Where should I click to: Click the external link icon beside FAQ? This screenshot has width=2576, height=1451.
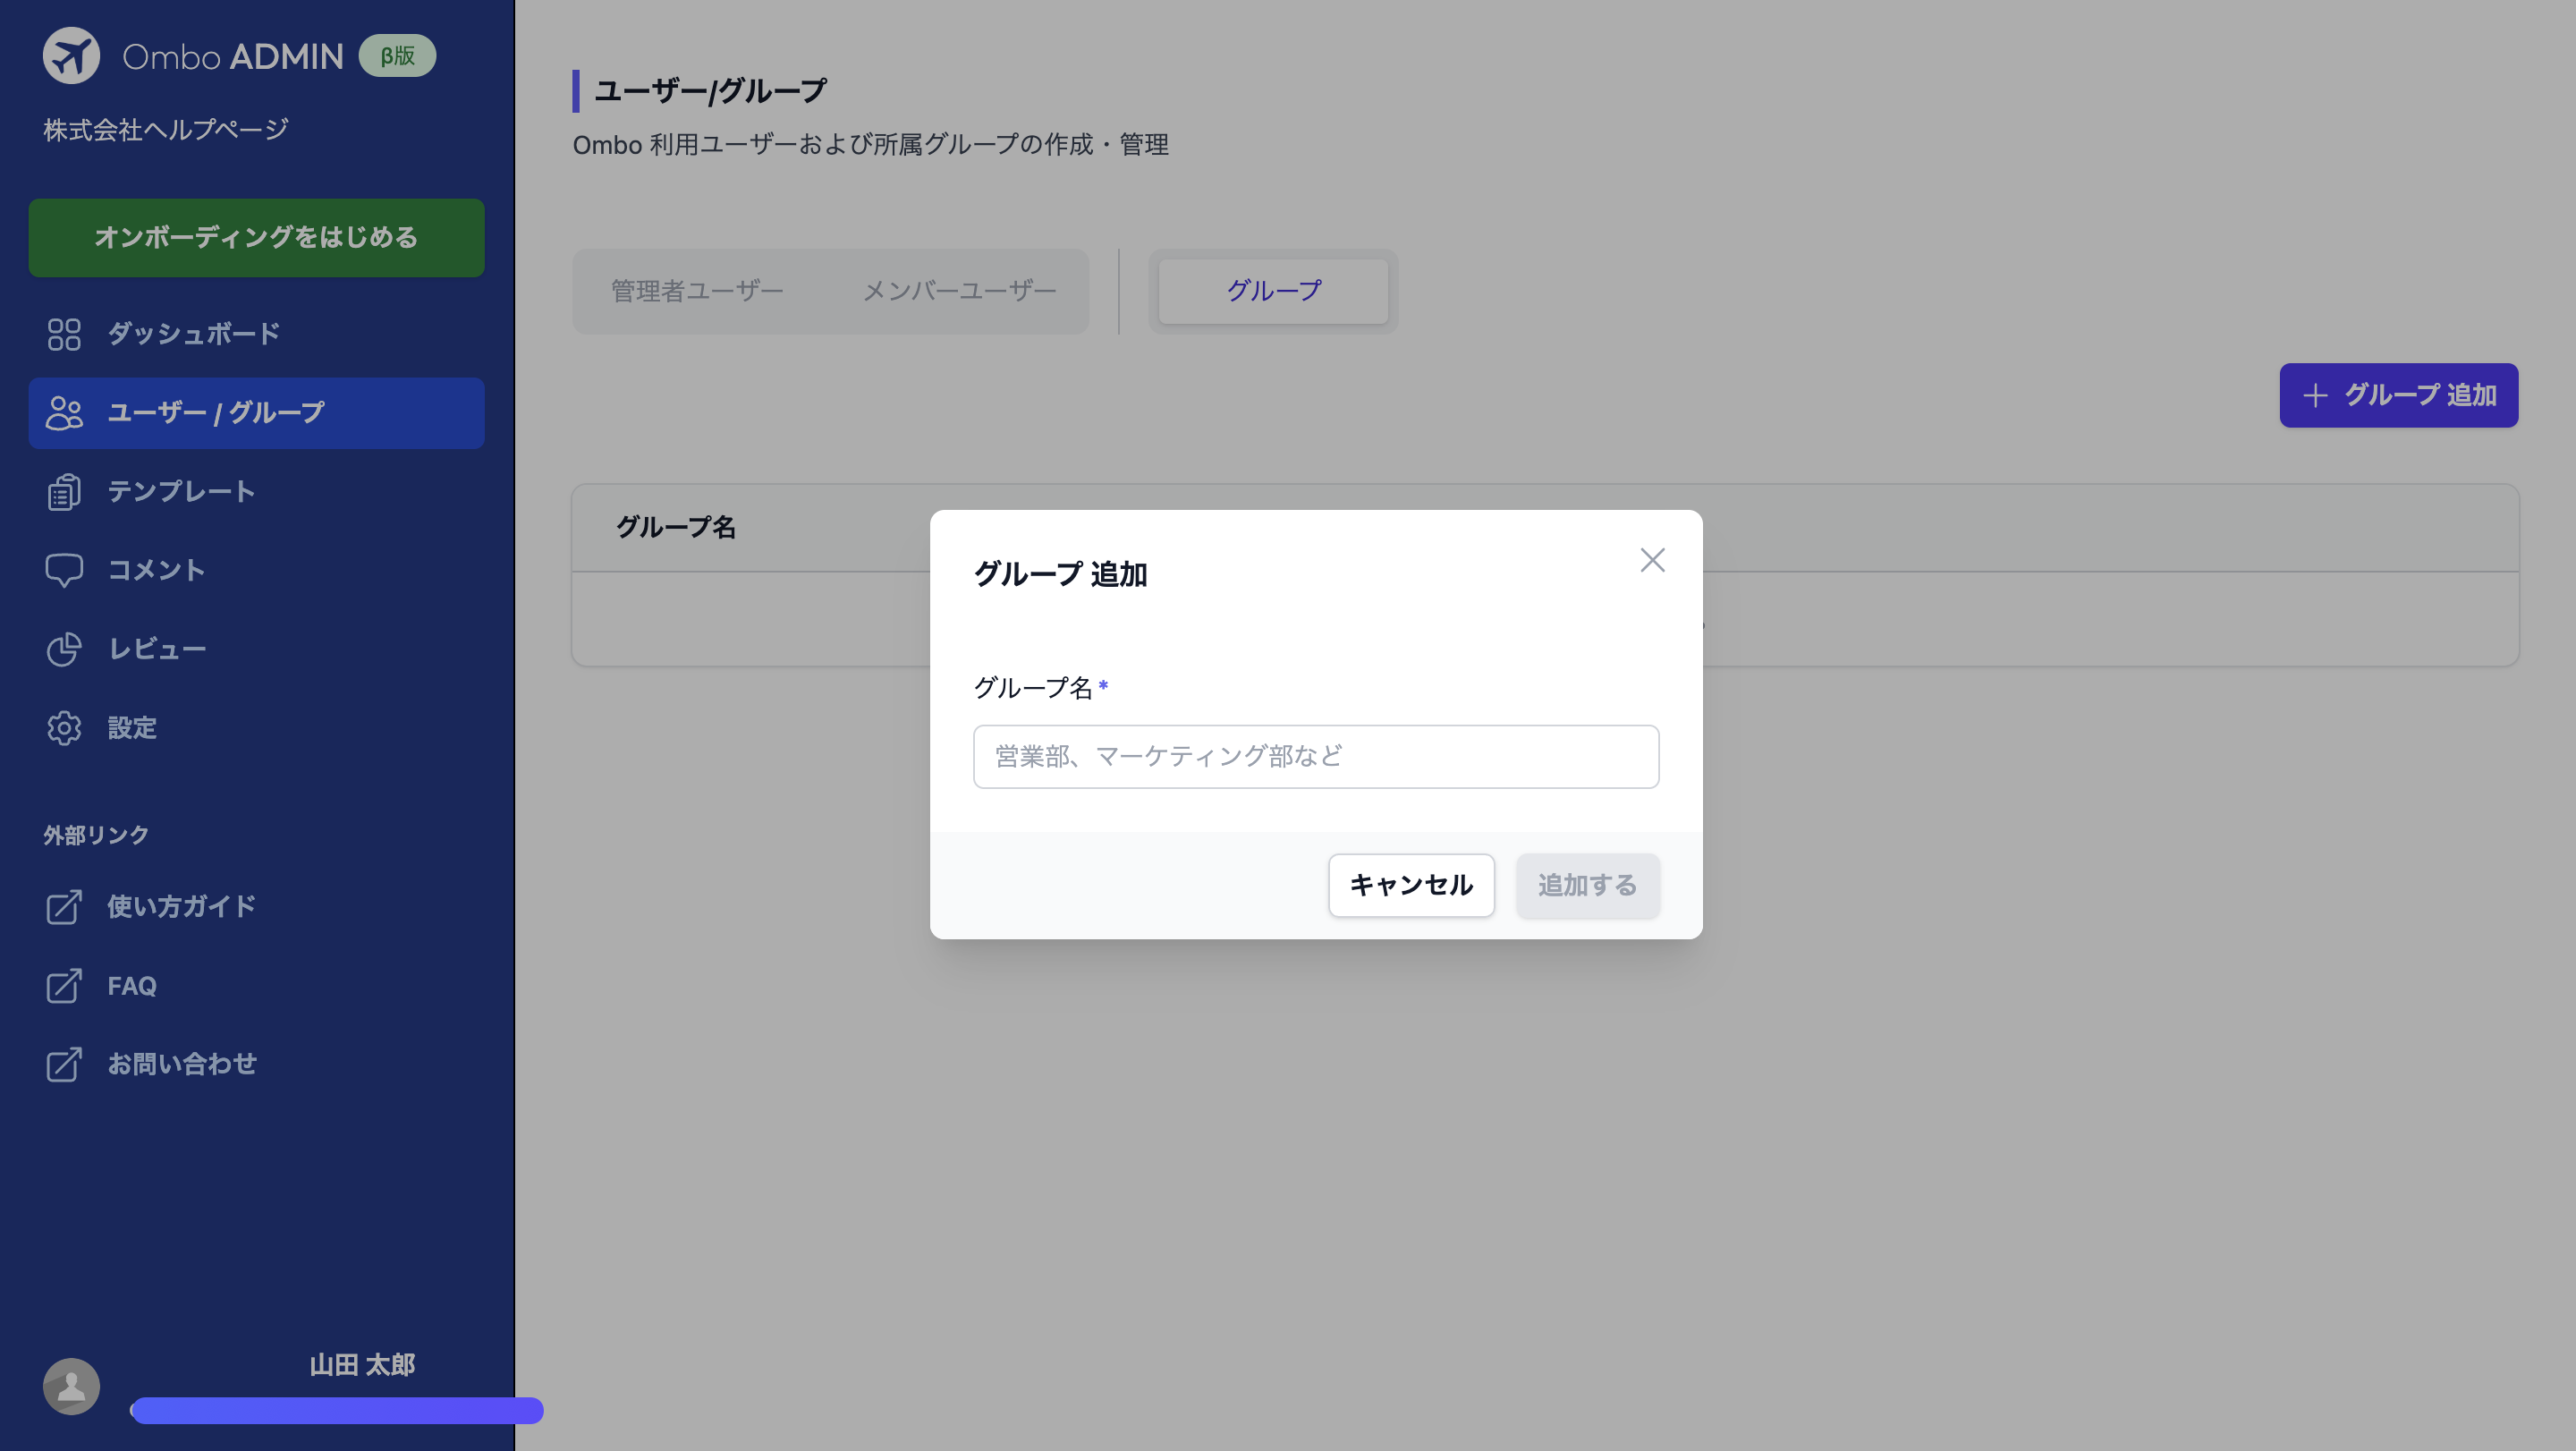[64, 986]
